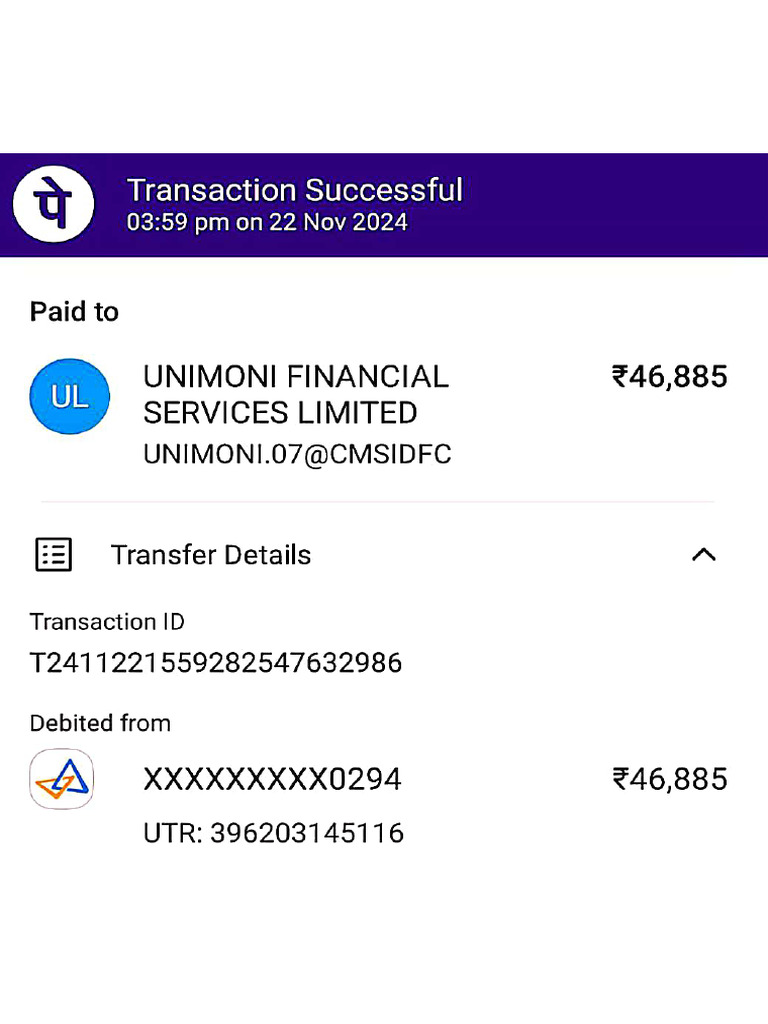This screenshot has height=1024, width=768.
Task: Select the transaction ID starting with T2411
Action: (x=216, y=662)
